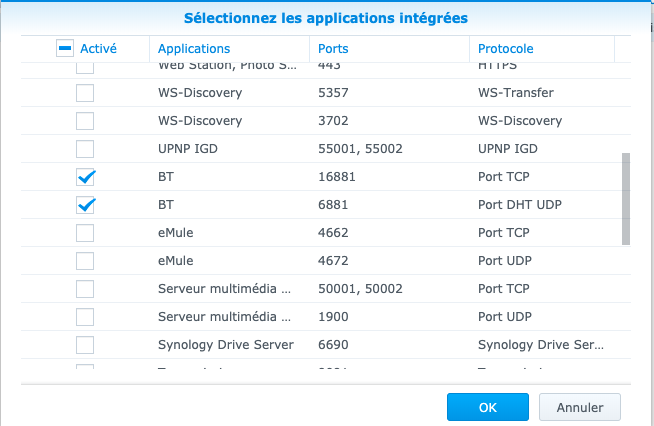Click the vertical scrollbar thumb
This screenshot has height=426, width=654.
pos(626,198)
